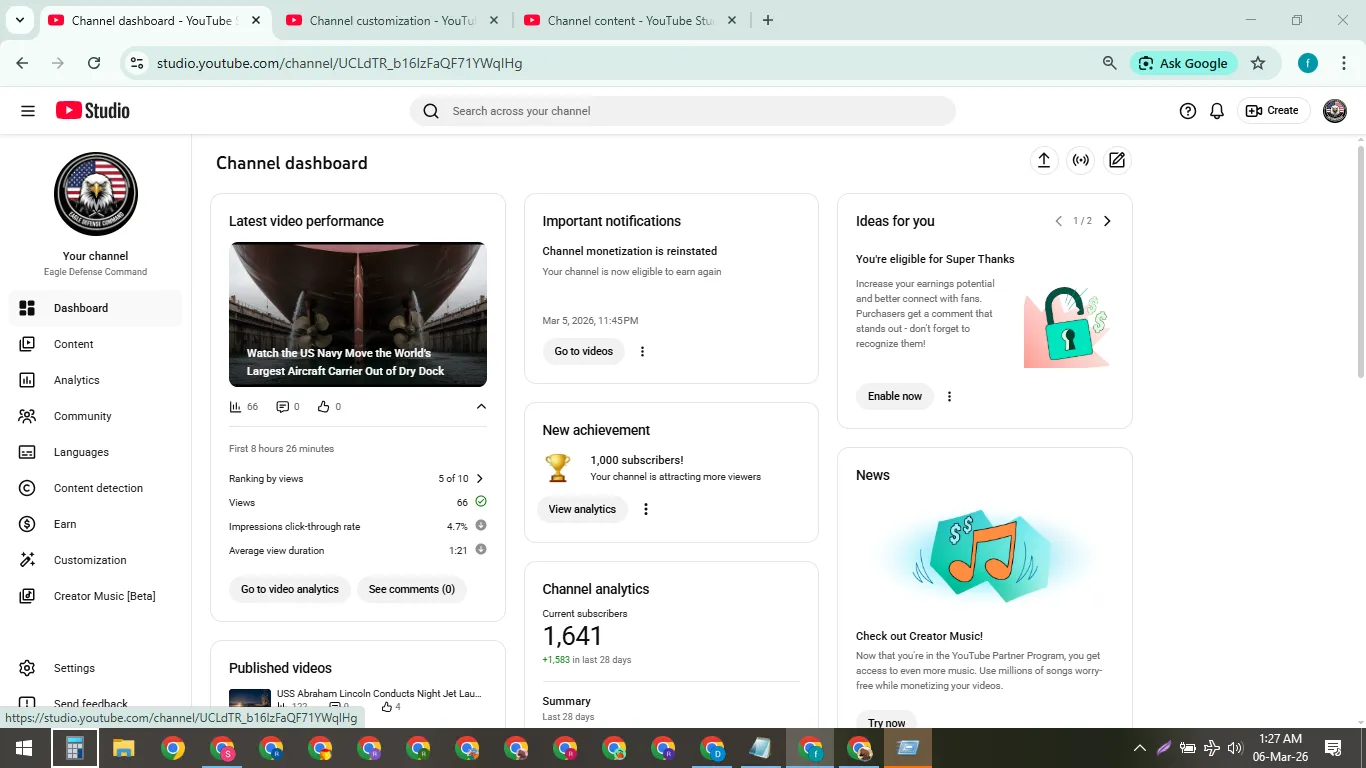Switch to the Channel customization tab

tap(393, 20)
